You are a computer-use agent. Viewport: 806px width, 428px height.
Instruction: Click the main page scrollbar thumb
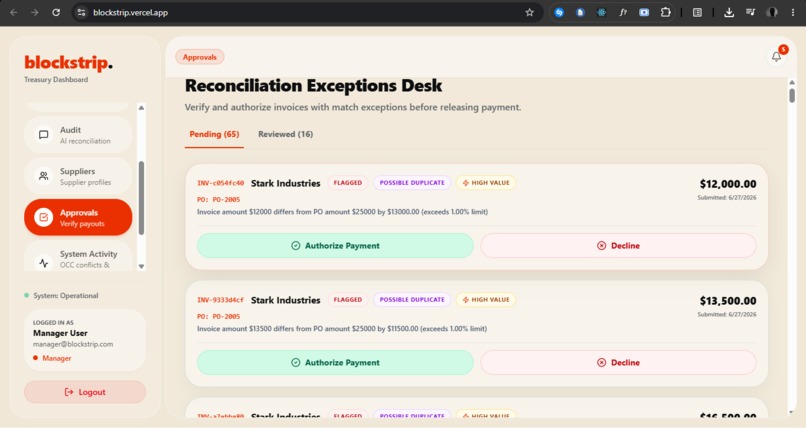click(792, 96)
